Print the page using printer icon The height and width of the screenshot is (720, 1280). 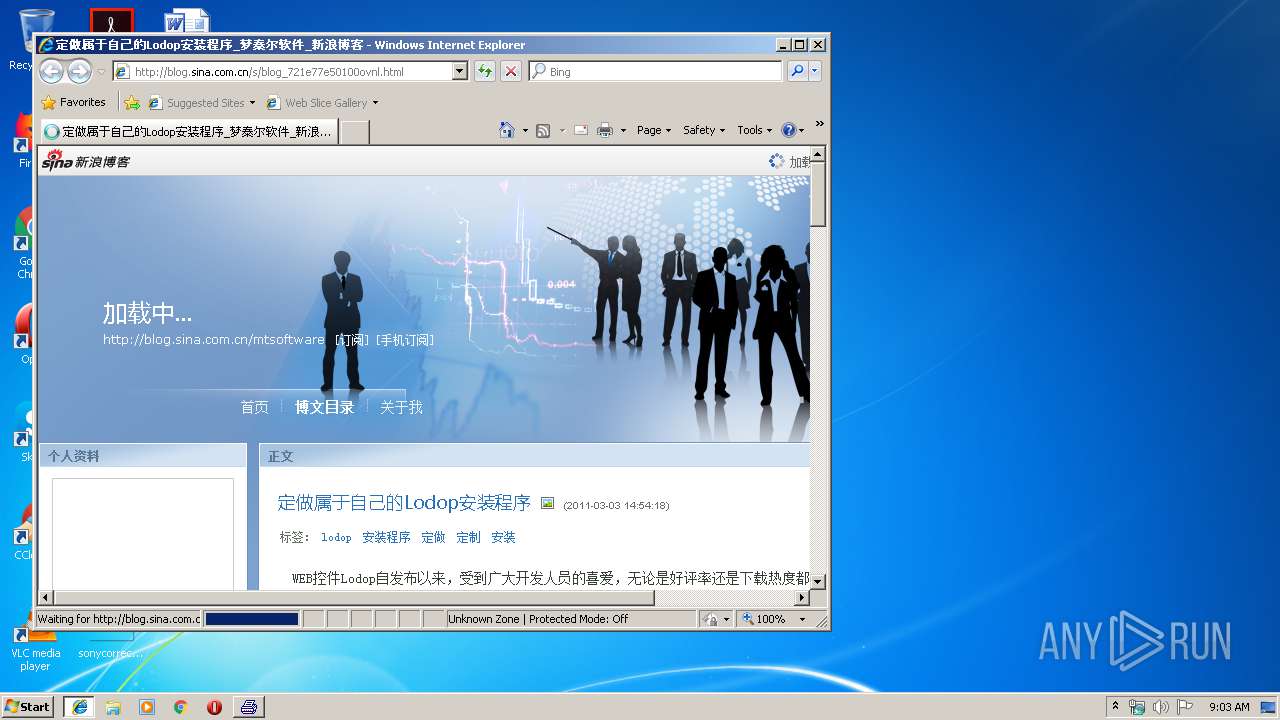coord(605,130)
